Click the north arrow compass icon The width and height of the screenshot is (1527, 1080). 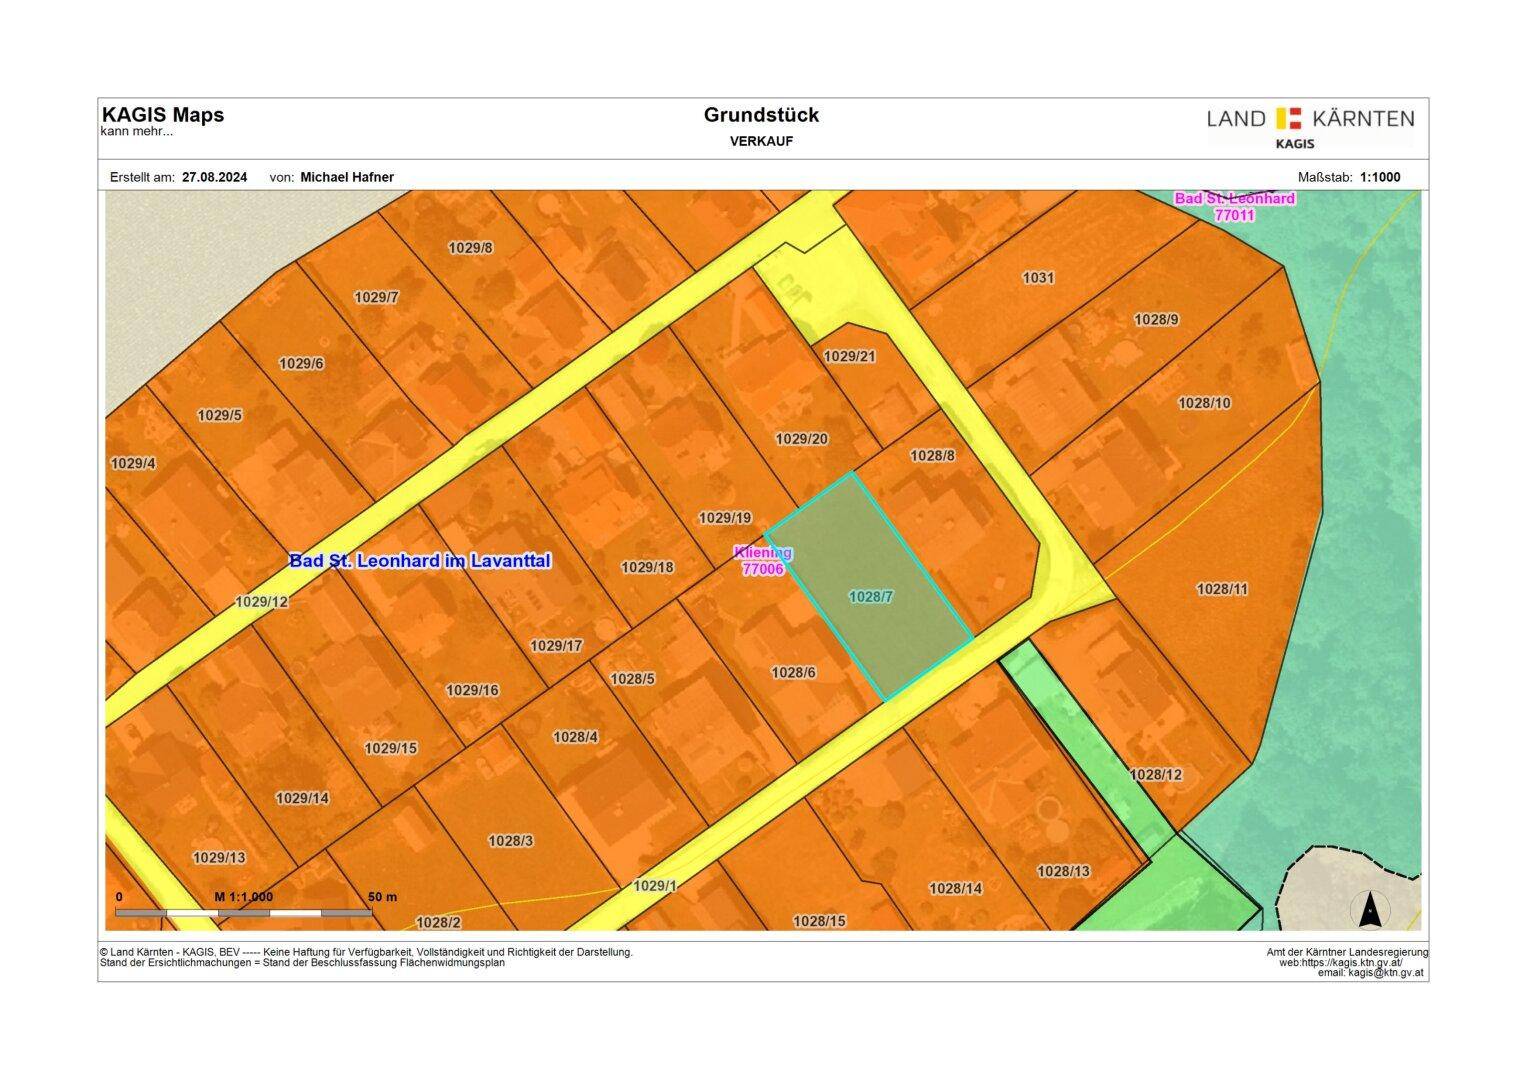click(x=1370, y=910)
